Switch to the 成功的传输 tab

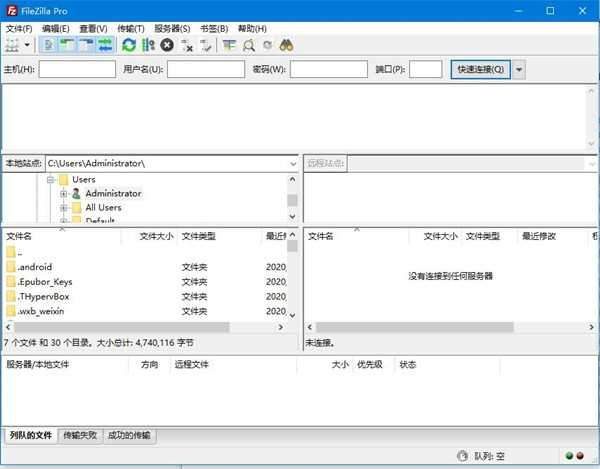pyautogui.click(x=129, y=435)
